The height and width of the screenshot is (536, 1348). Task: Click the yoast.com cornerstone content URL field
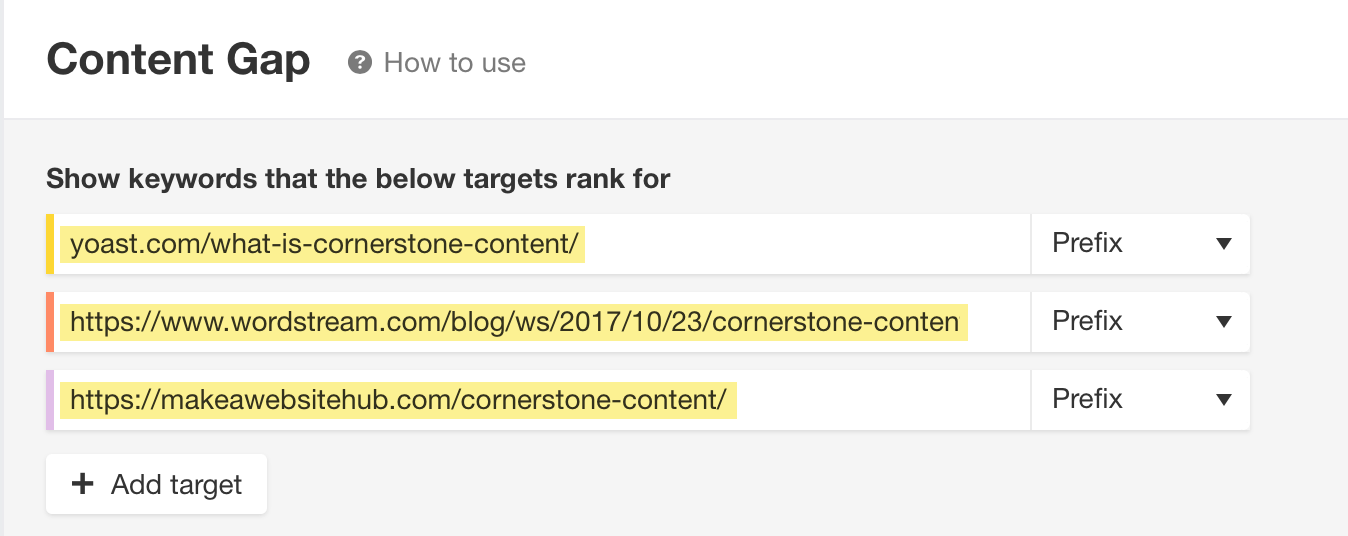tap(542, 243)
